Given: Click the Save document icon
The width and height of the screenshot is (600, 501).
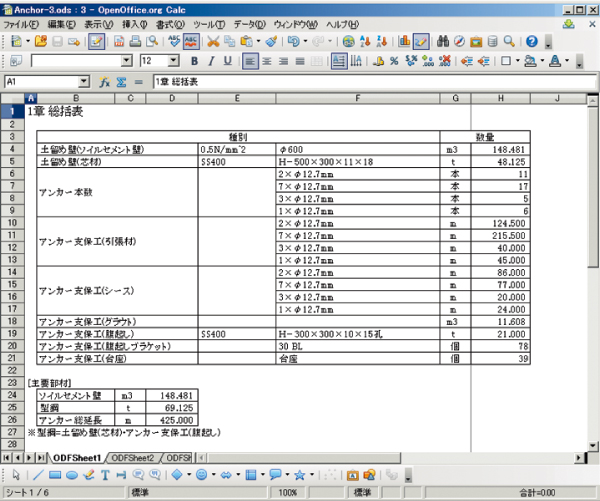Looking at the screenshot, I should tap(57, 42).
